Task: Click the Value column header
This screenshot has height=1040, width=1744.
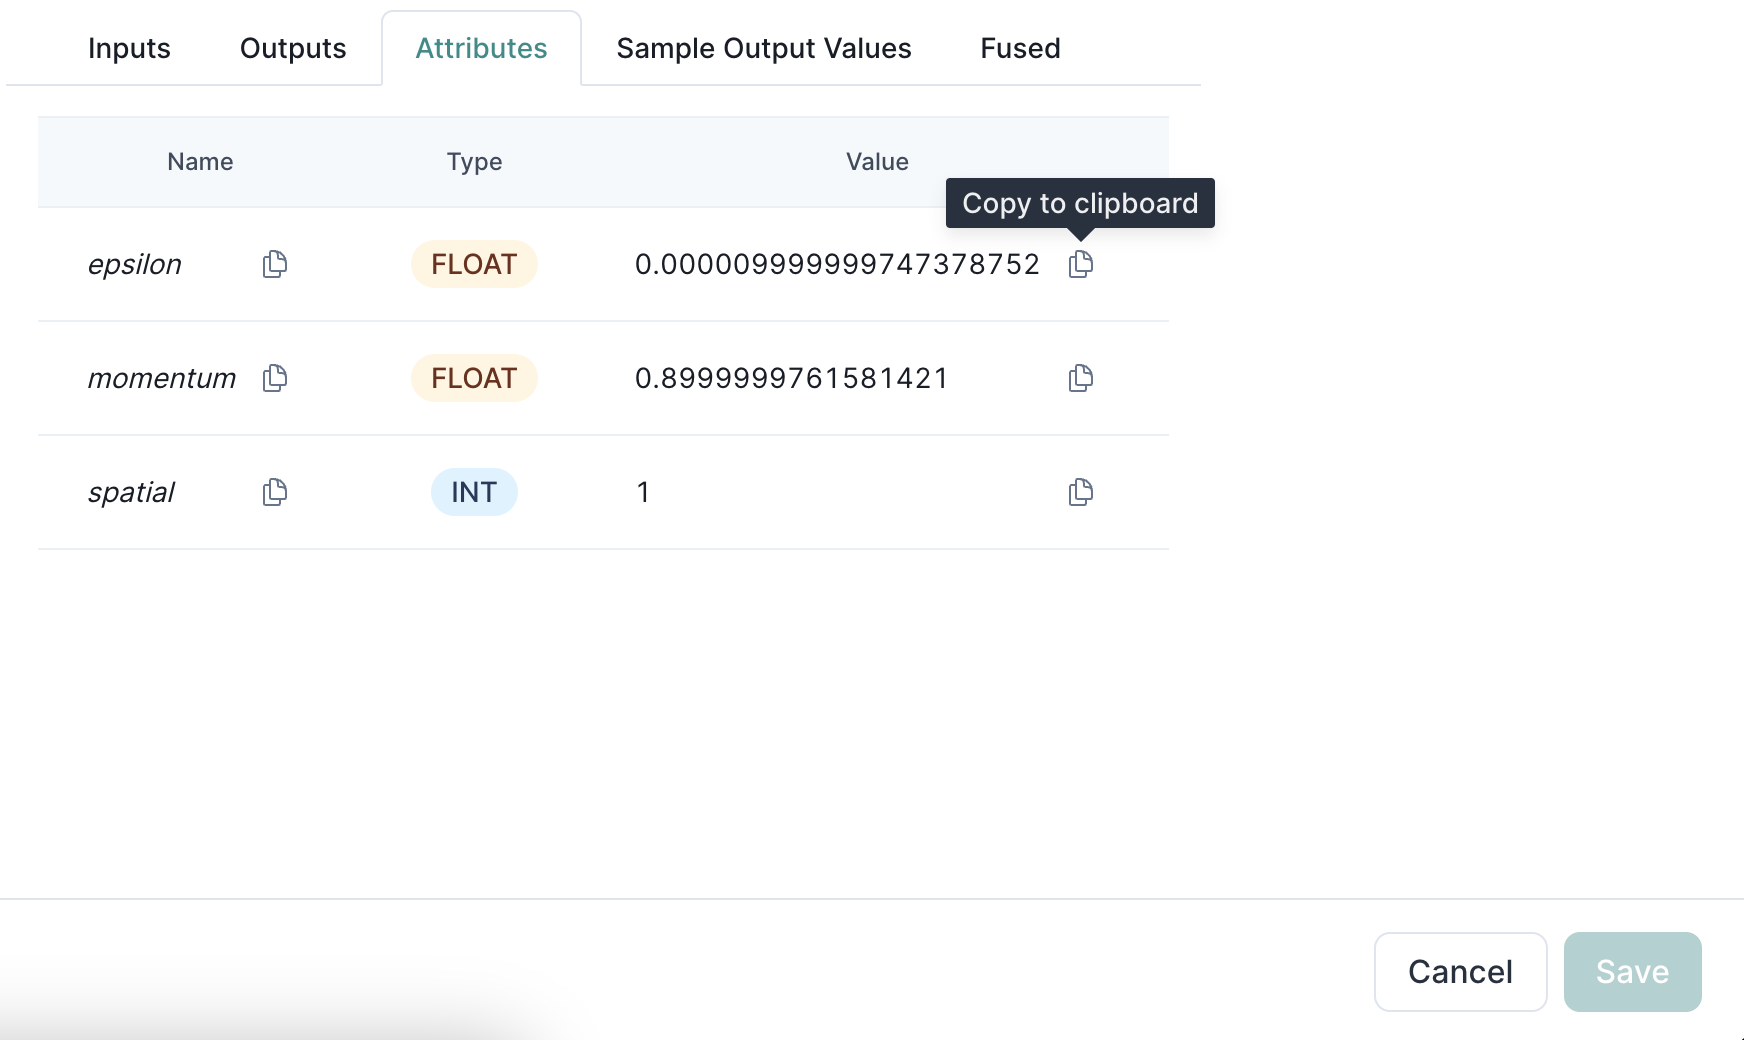Action: [x=876, y=161]
